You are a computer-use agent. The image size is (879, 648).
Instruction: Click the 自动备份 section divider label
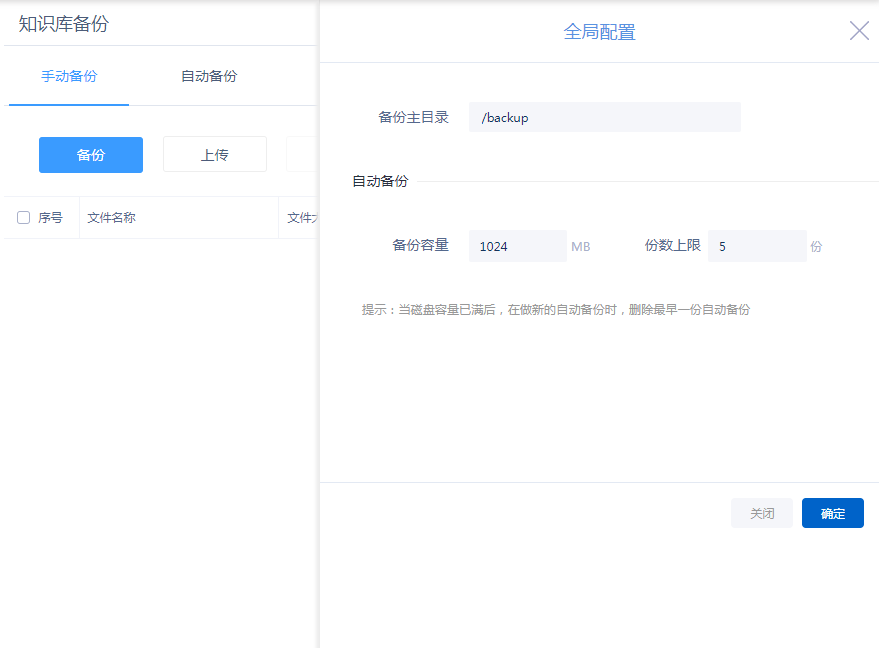pyautogui.click(x=380, y=181)
